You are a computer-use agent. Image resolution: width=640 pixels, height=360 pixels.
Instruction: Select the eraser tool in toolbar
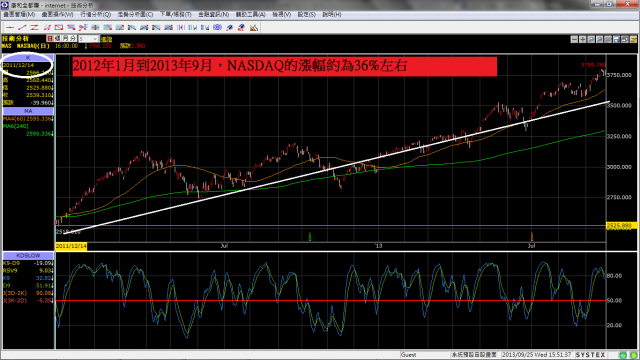242,27
